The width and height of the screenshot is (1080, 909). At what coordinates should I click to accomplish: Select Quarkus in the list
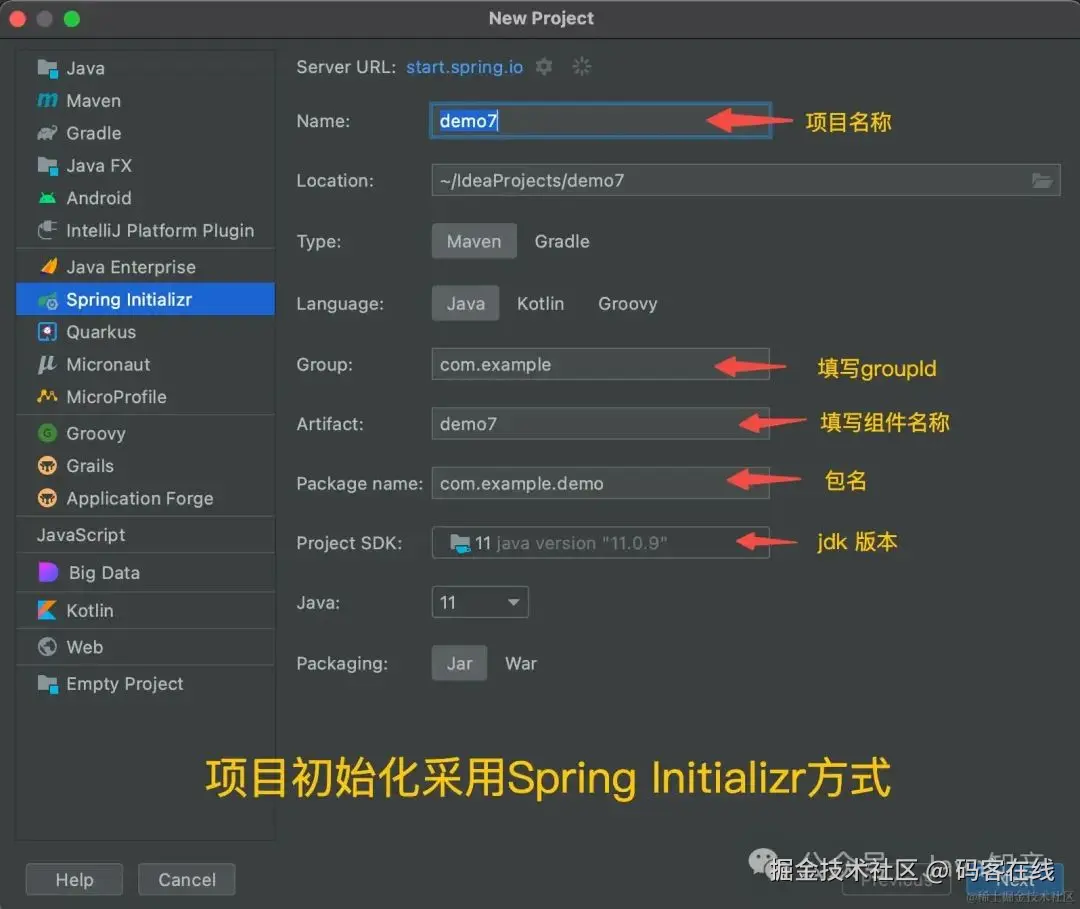click(x=145, y=332)
